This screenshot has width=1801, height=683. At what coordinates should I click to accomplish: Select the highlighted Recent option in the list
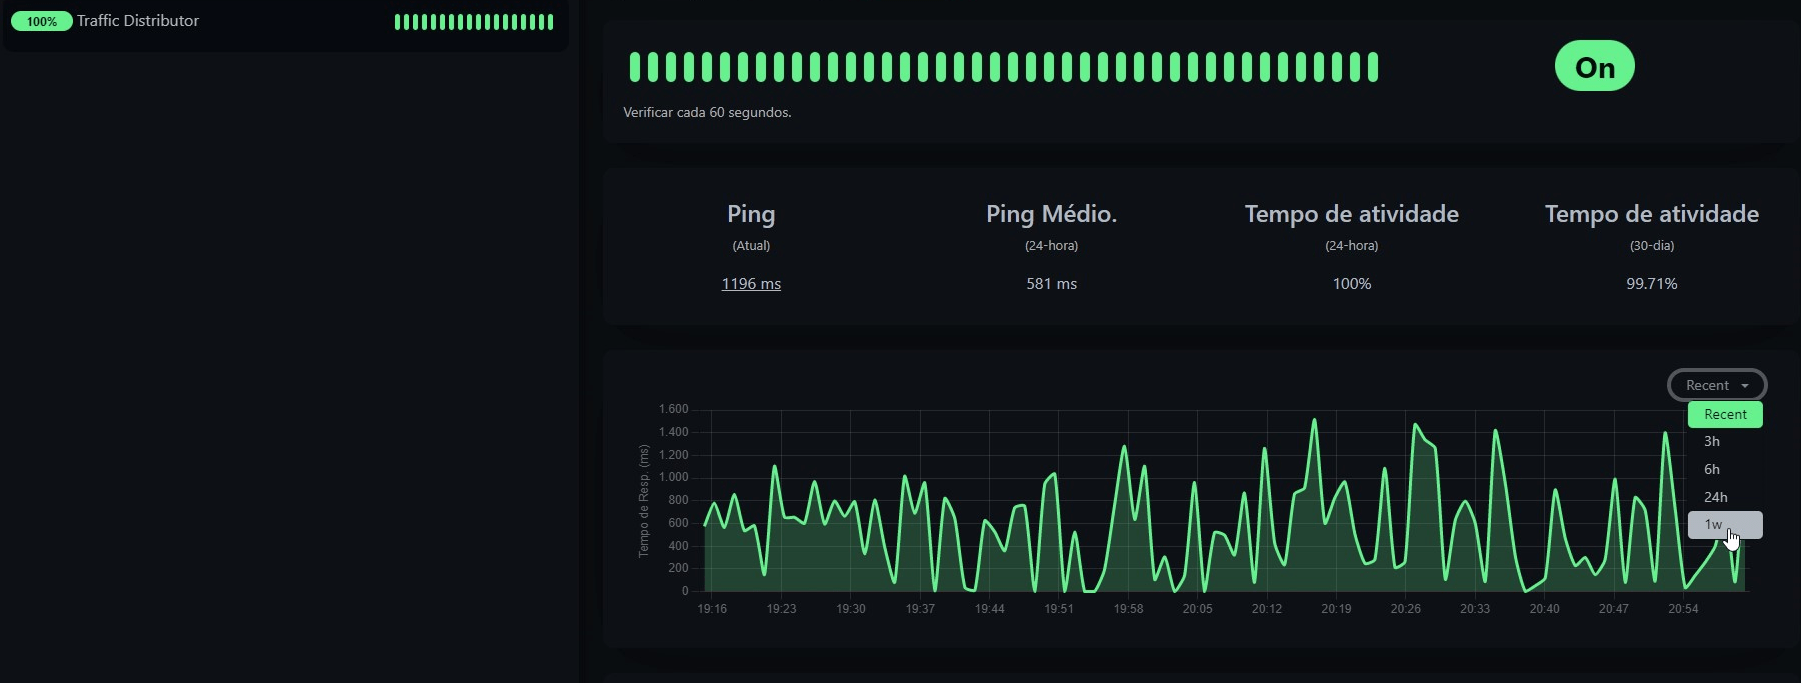[x=1725, y=414]
